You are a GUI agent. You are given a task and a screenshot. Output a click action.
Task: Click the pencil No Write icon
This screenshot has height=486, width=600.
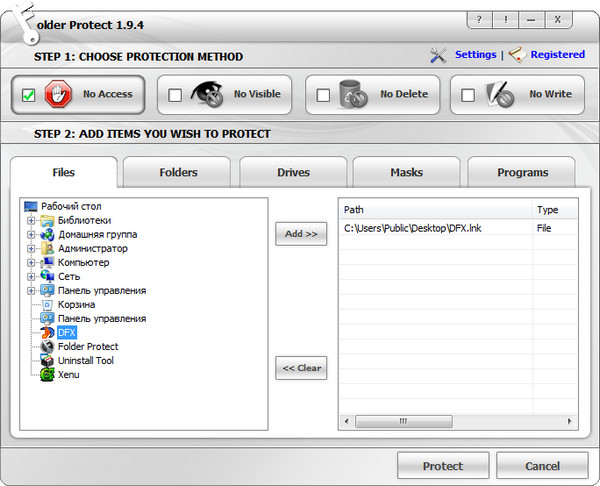tap(499, 94)
